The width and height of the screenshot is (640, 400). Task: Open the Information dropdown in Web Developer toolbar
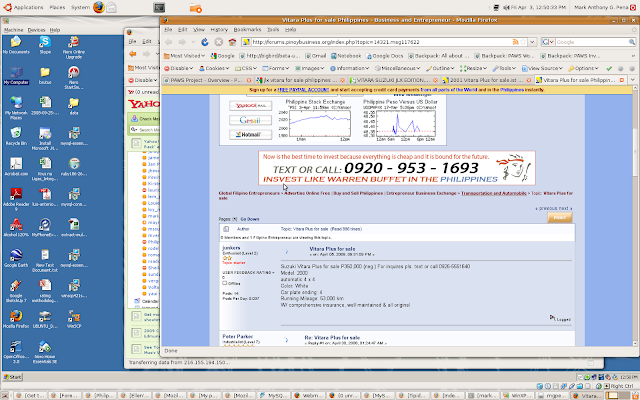pyautogui.click(x=349, y=69)
